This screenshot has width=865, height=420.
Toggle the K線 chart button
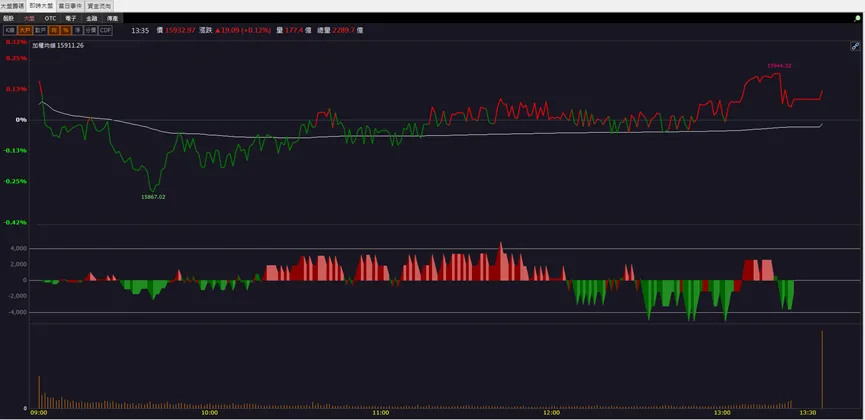pyautogui.click(x=9, y=30)
